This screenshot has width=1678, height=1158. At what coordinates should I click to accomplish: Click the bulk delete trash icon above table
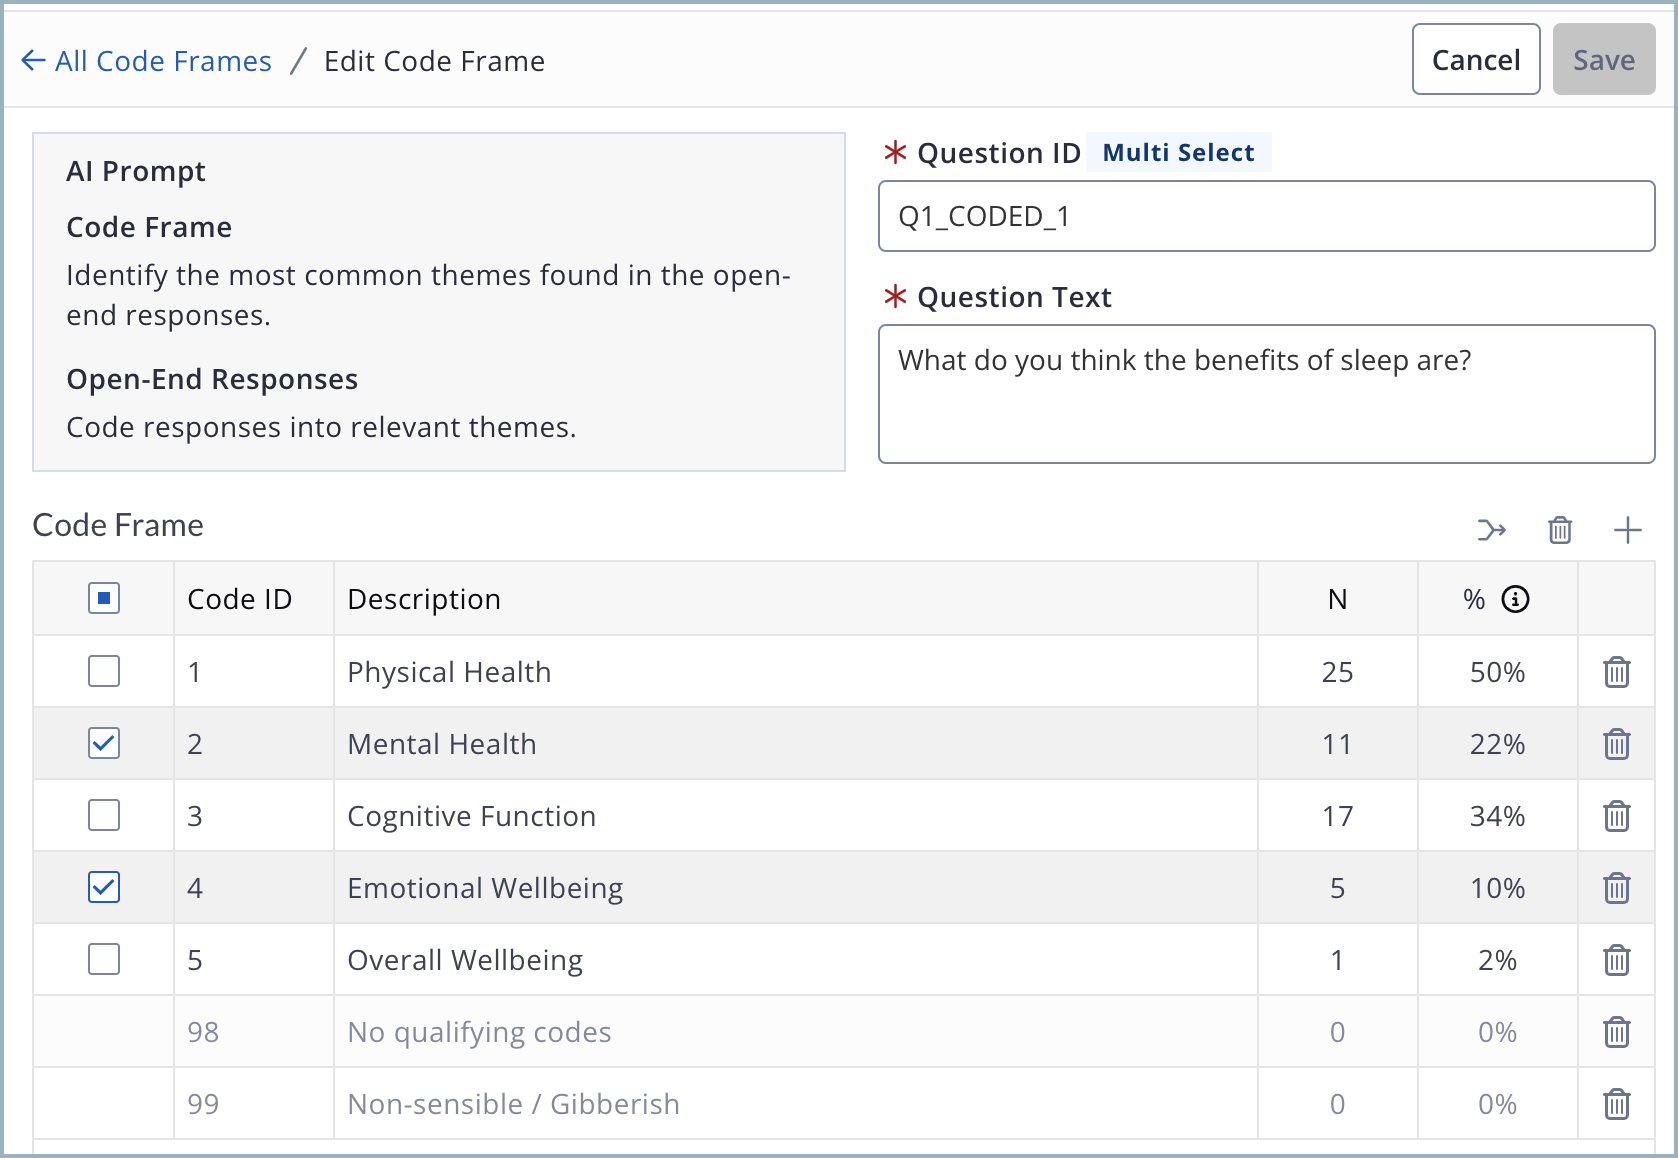pyautogui.click(x=1560, y=530)
